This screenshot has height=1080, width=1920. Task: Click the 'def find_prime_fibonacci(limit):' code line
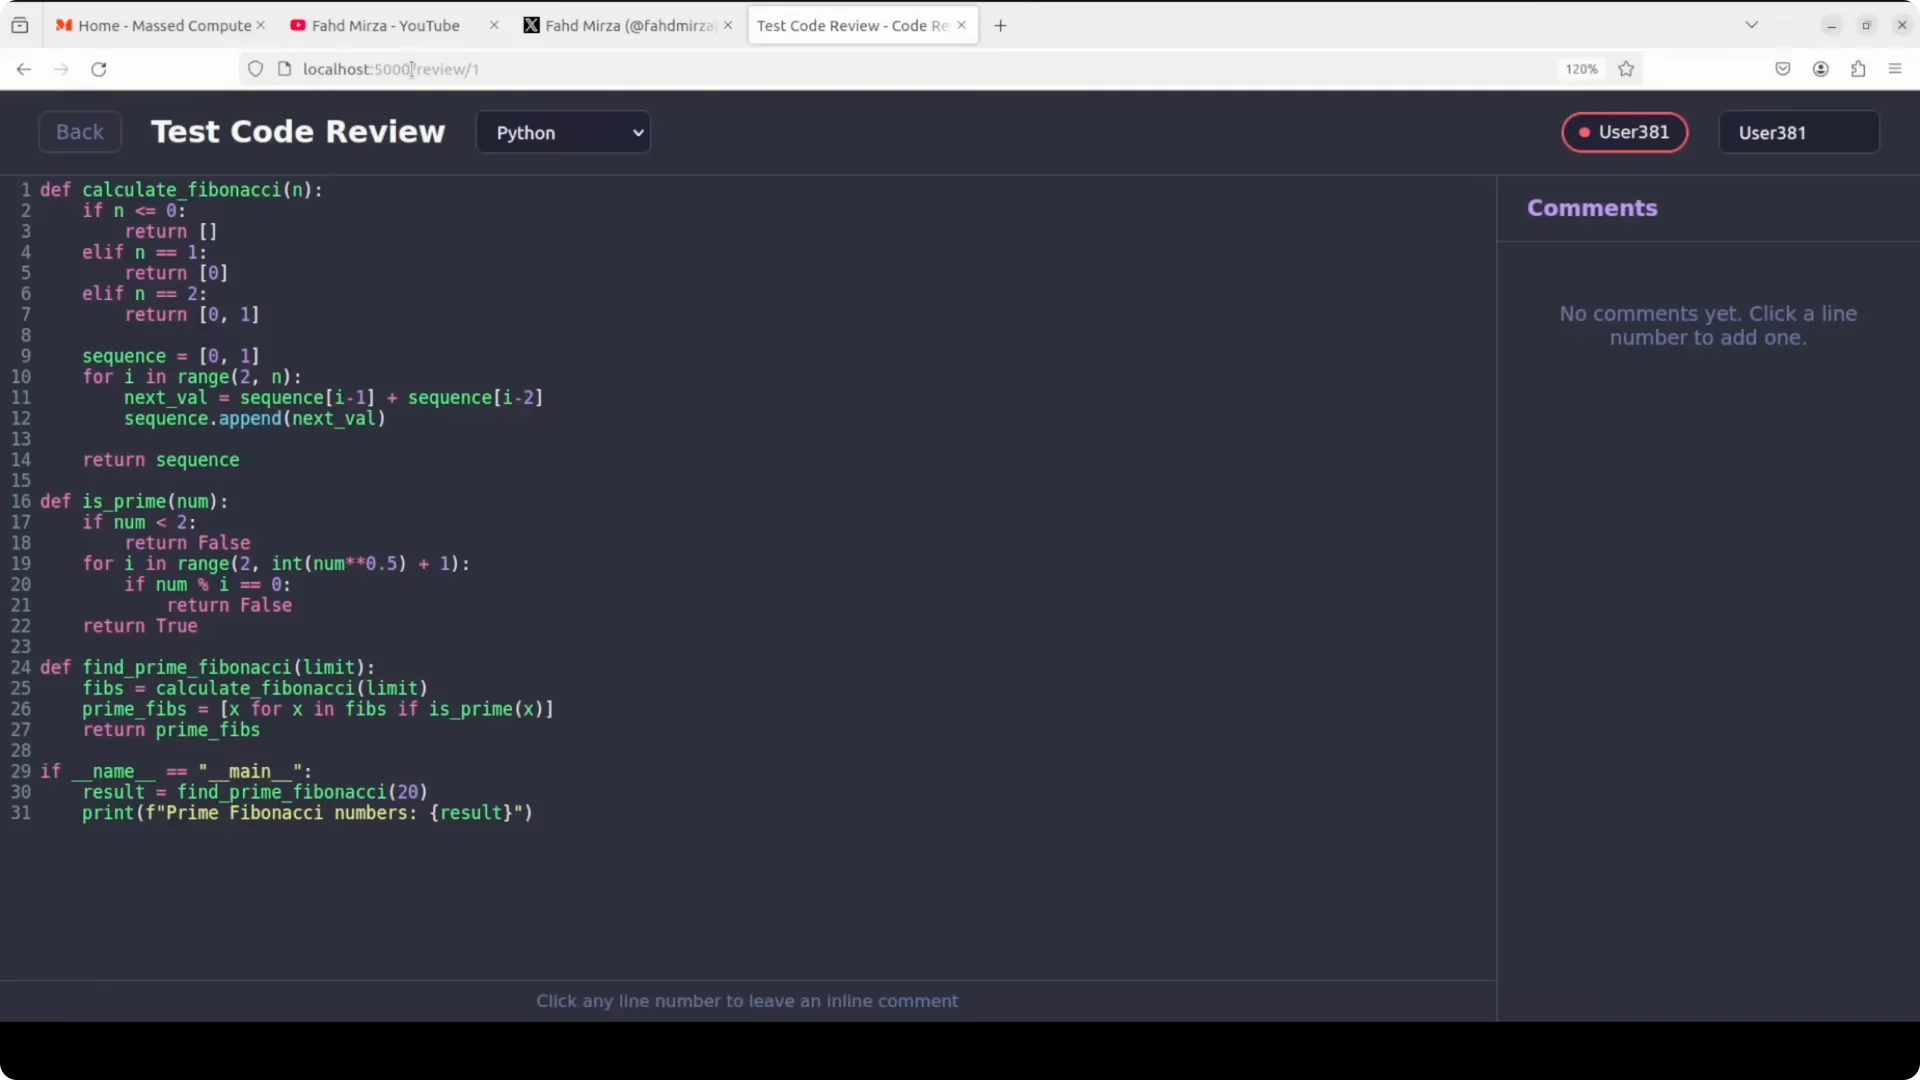point(208,668)
